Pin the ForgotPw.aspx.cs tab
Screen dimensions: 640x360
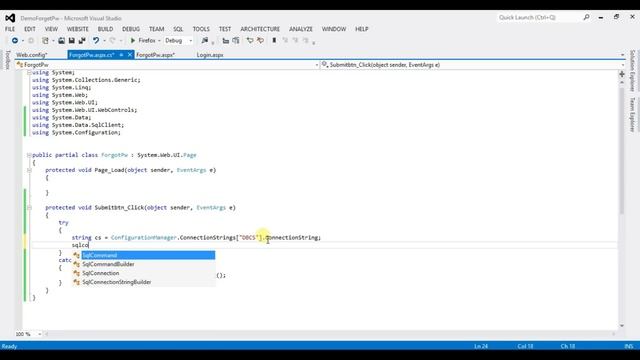(121, 55)
